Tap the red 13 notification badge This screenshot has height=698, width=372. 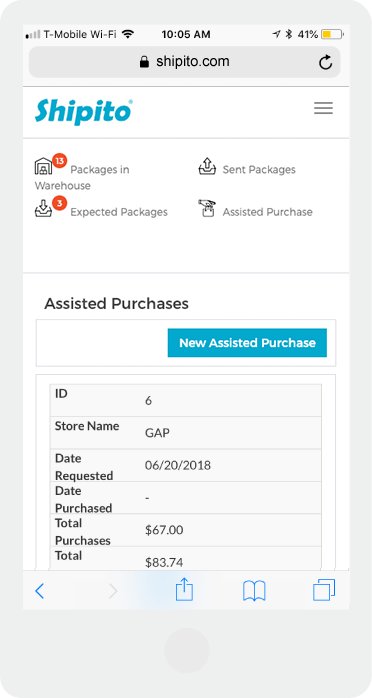click(x=59, y=161)
